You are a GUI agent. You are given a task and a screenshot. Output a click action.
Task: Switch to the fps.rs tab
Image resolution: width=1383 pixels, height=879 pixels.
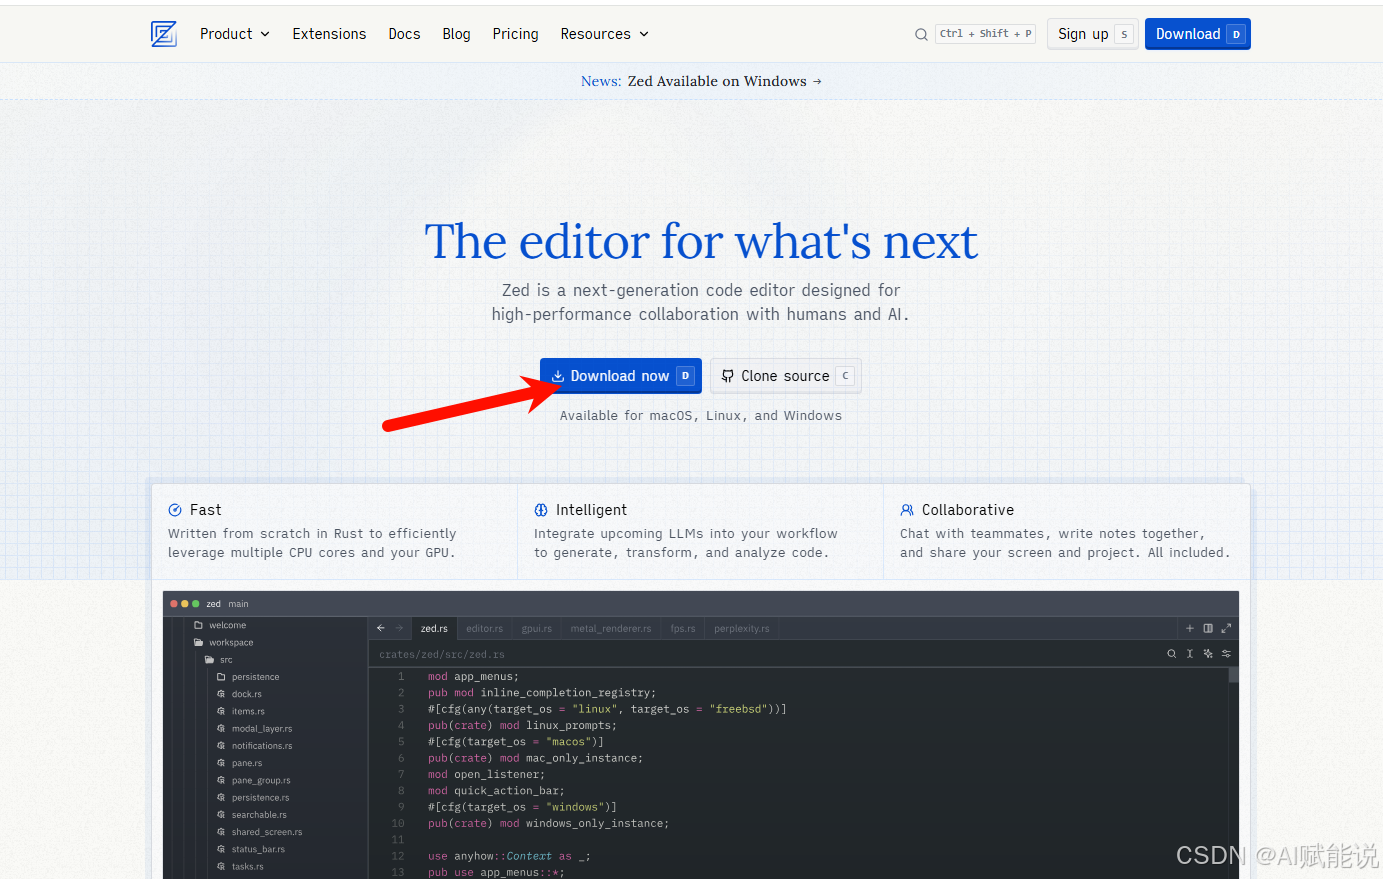pos(683,629)
